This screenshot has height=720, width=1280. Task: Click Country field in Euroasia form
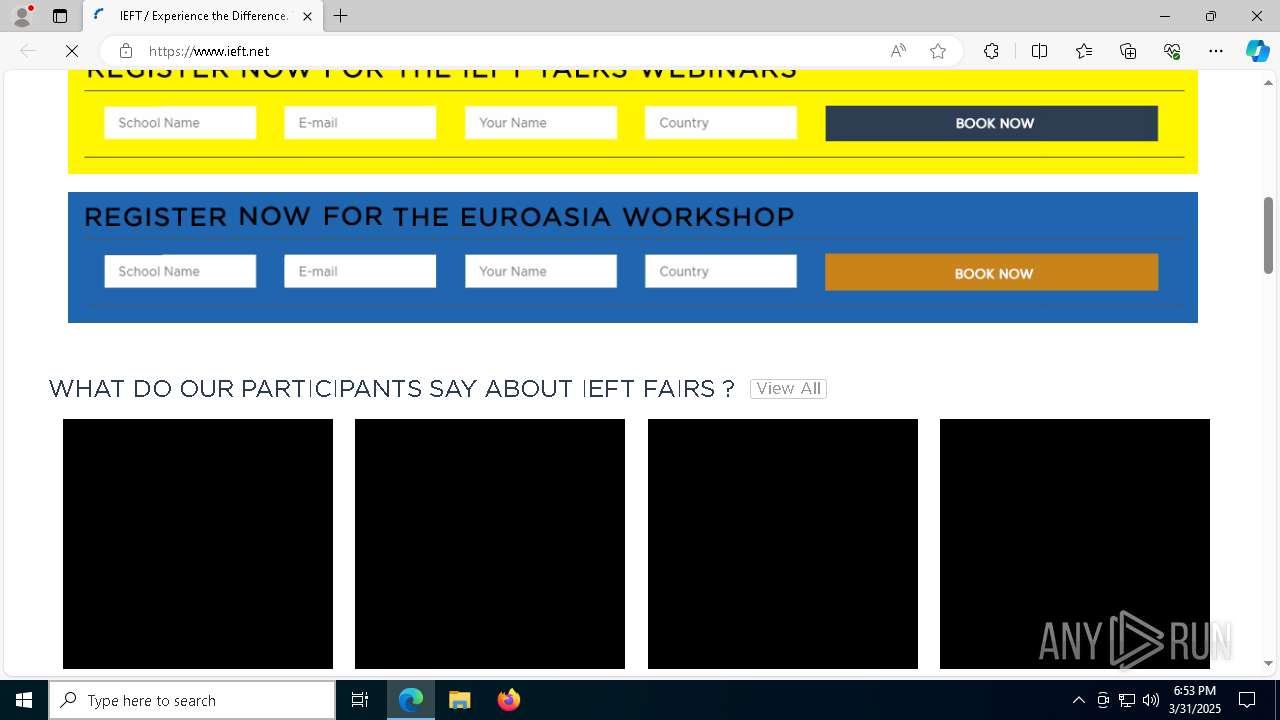tap(721, 271)
